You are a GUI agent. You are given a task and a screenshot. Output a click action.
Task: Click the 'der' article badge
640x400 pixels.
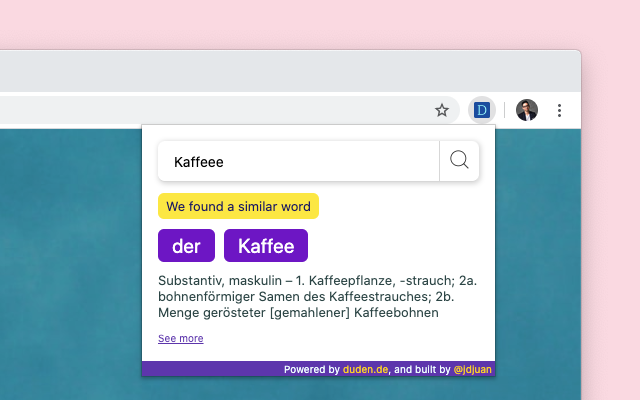187,245
